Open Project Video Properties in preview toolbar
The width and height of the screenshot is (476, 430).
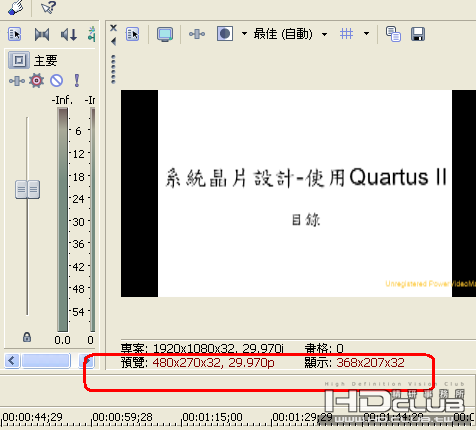[133, 34]
